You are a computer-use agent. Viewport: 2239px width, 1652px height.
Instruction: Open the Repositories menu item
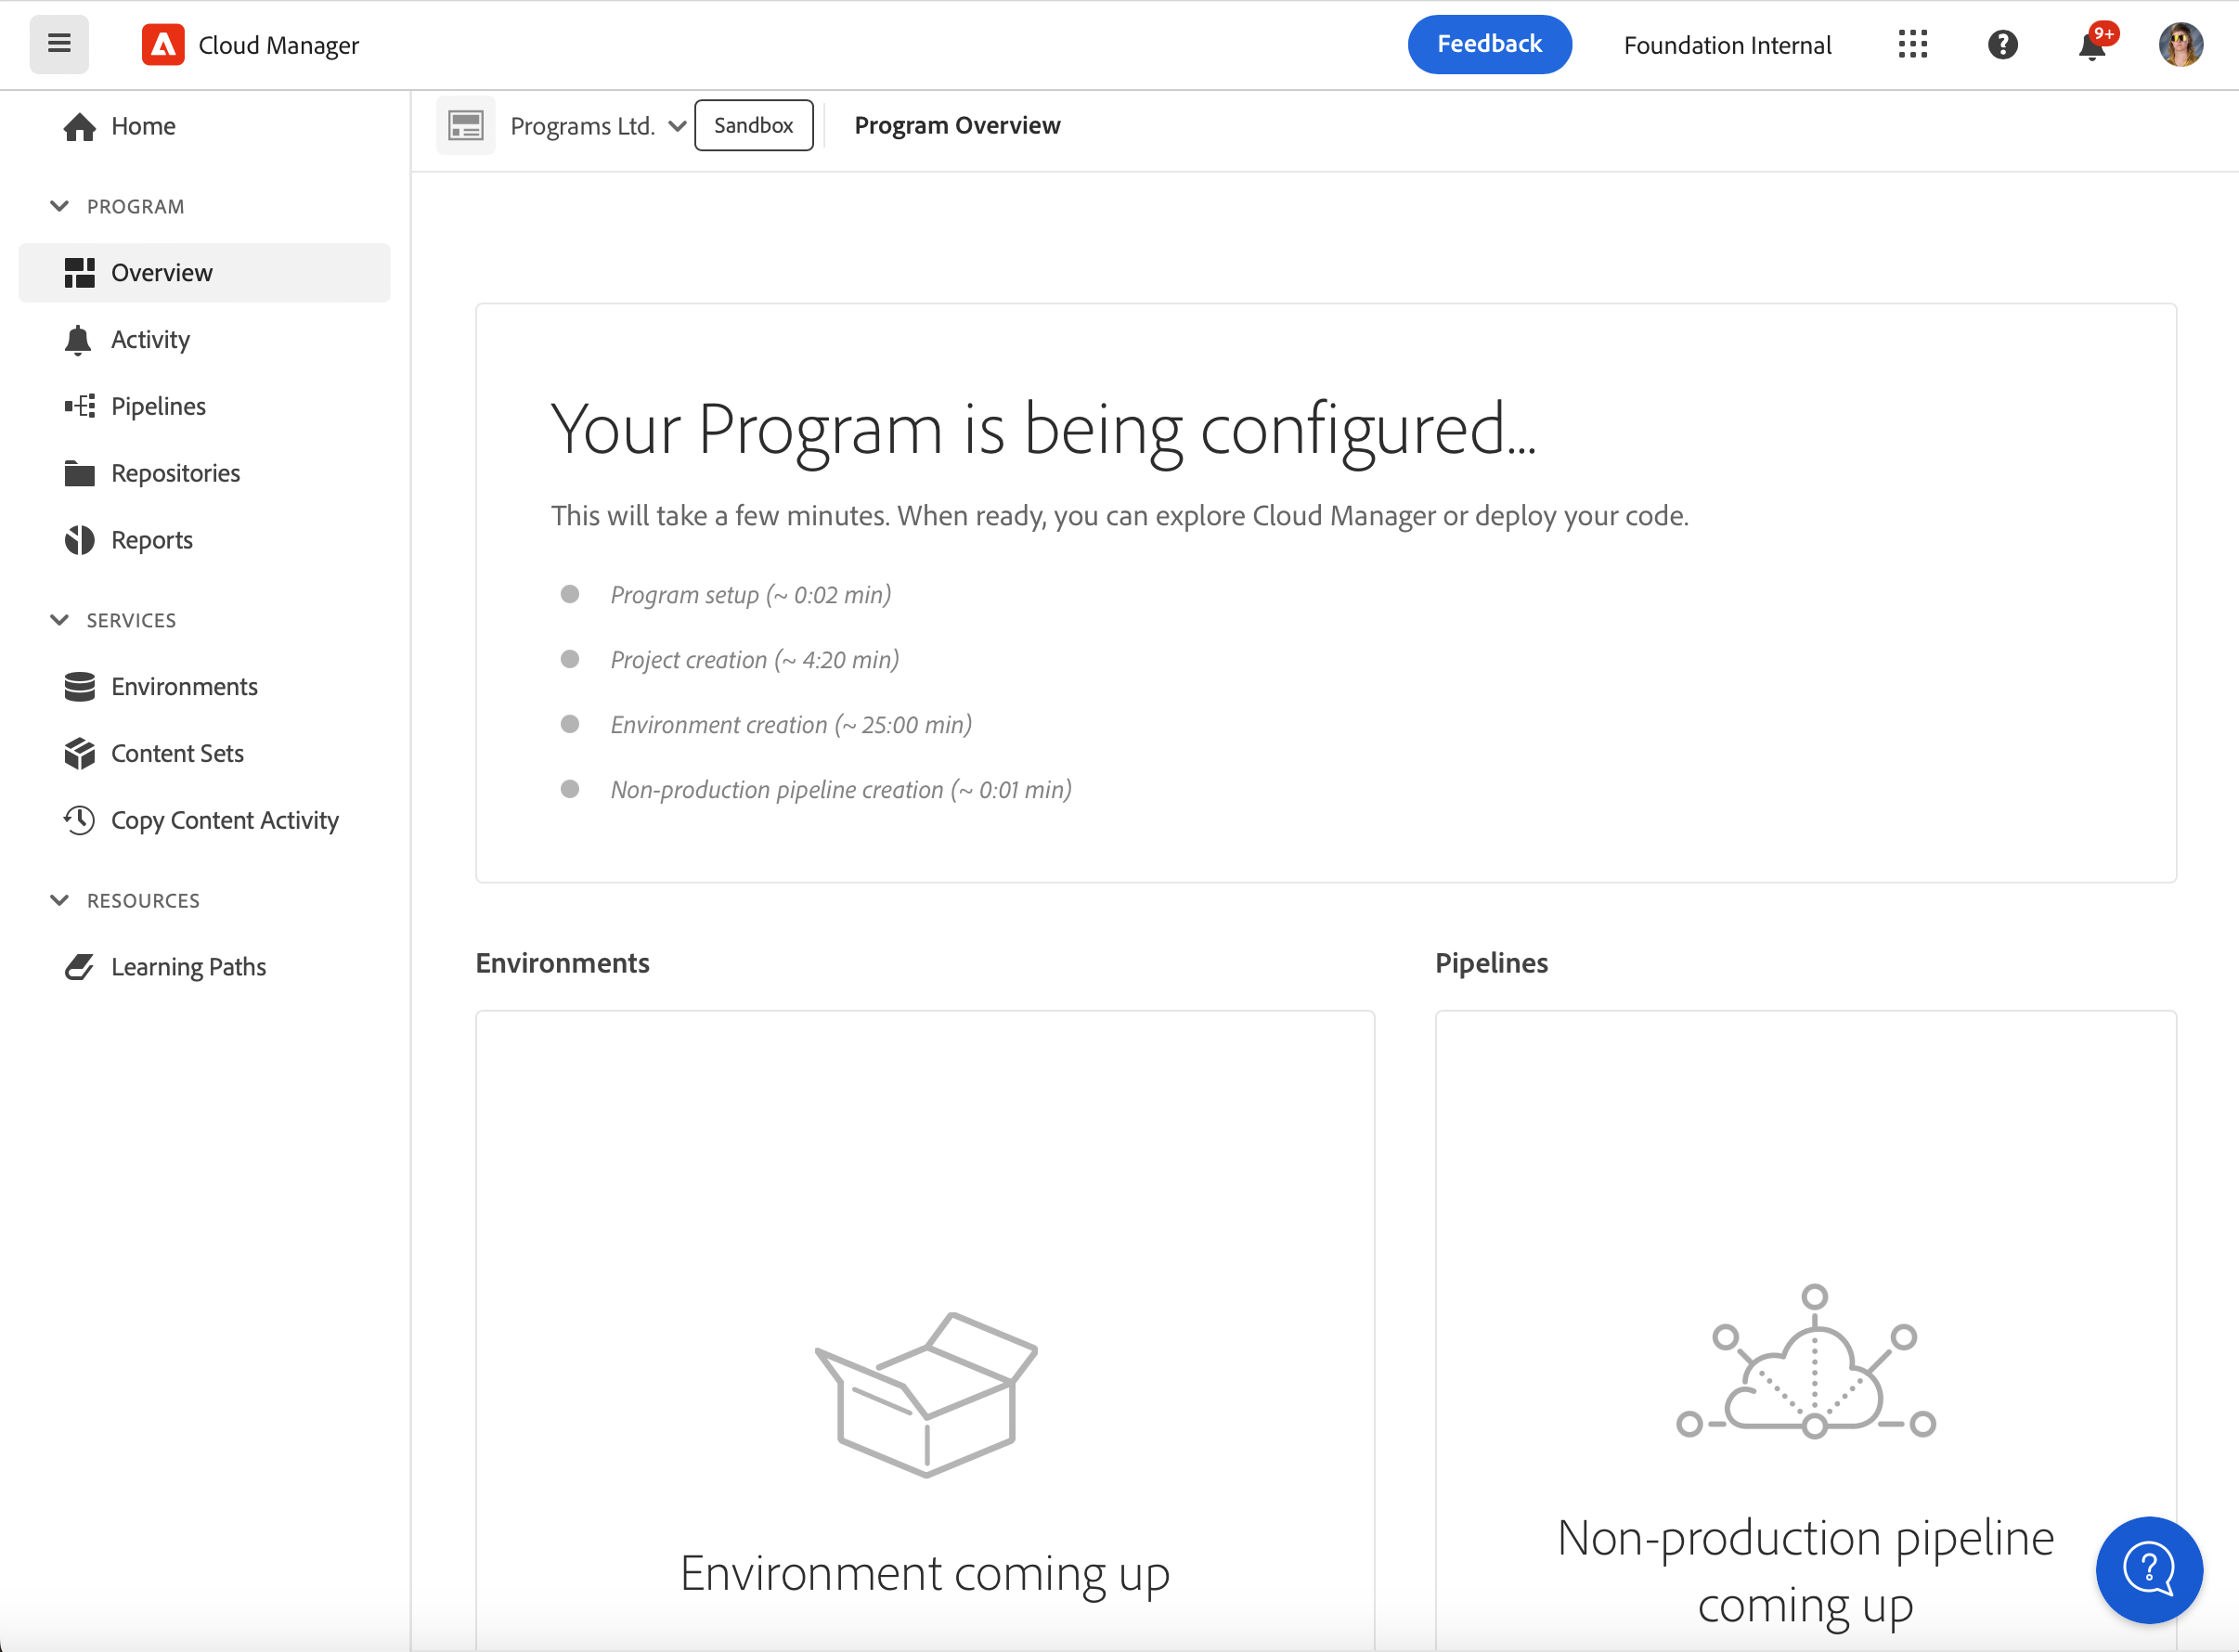pos(175,473)
